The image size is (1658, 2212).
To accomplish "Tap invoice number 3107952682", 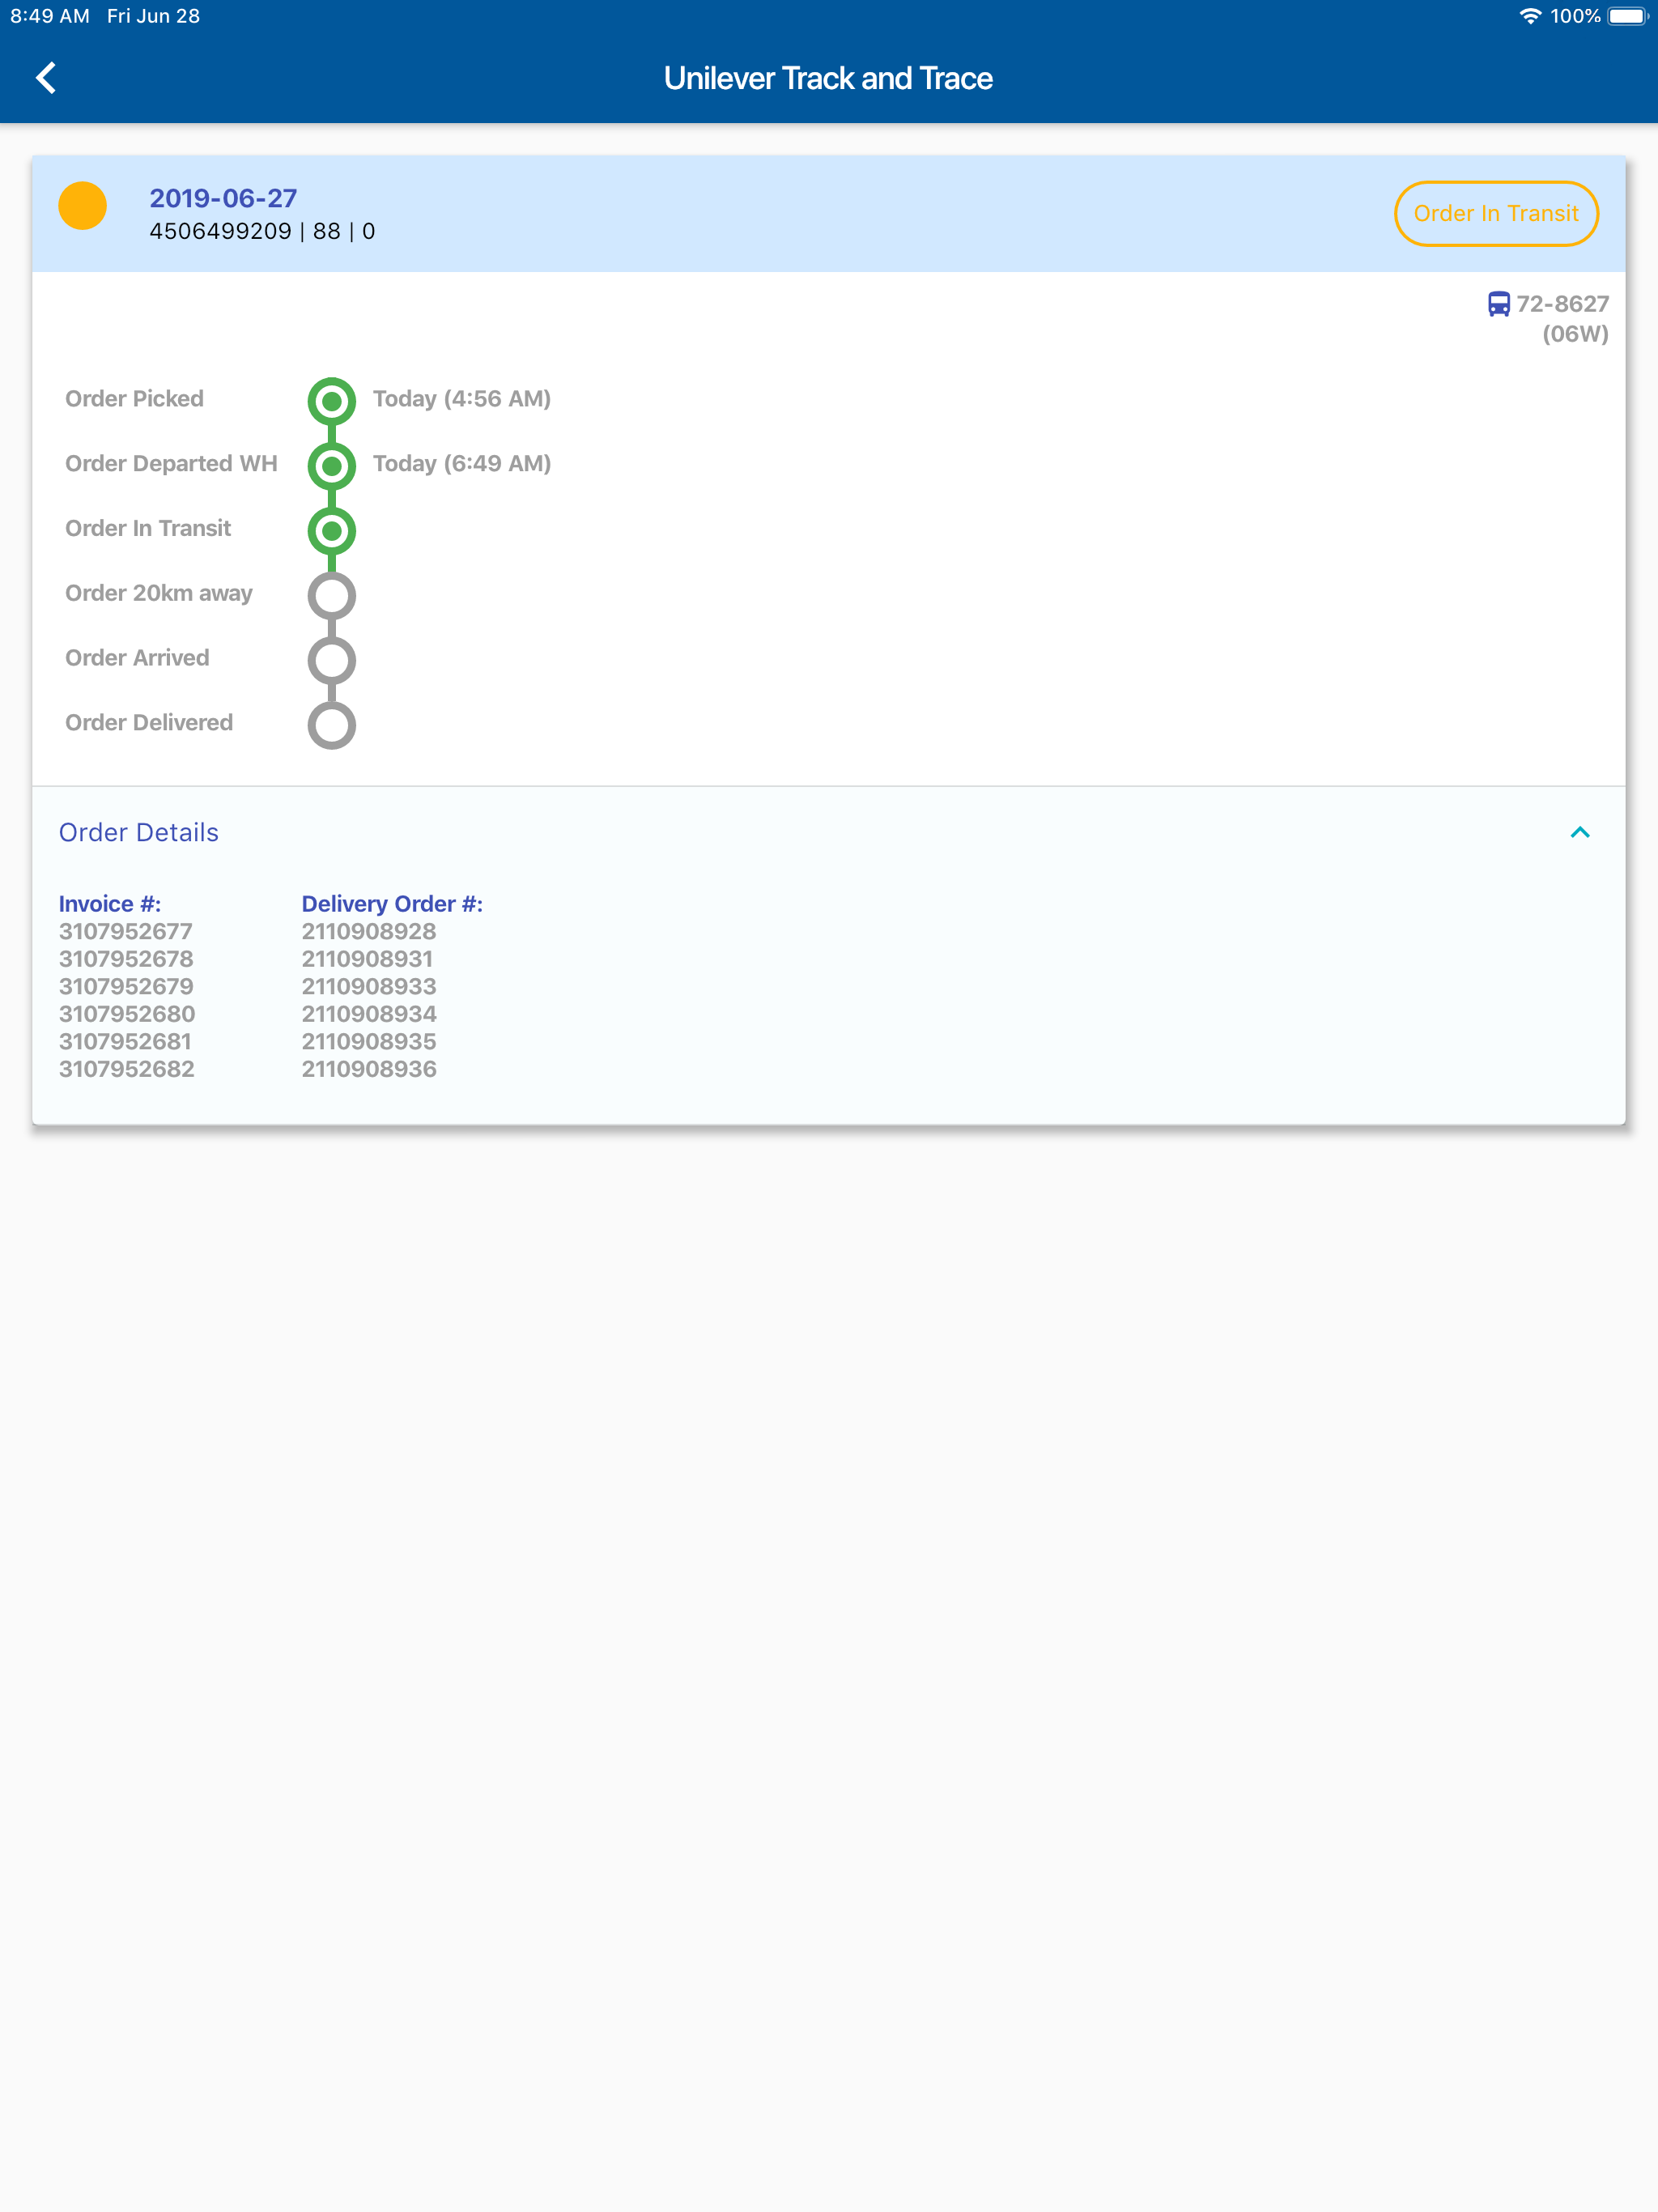I will (x=127, y=1069).
